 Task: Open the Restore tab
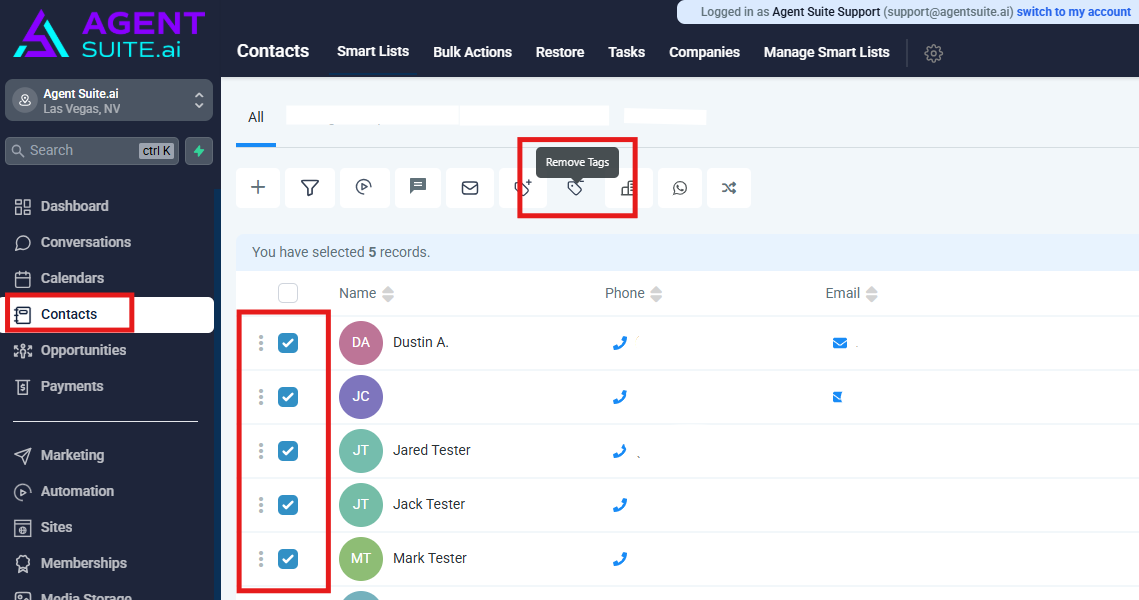[560, 52]
